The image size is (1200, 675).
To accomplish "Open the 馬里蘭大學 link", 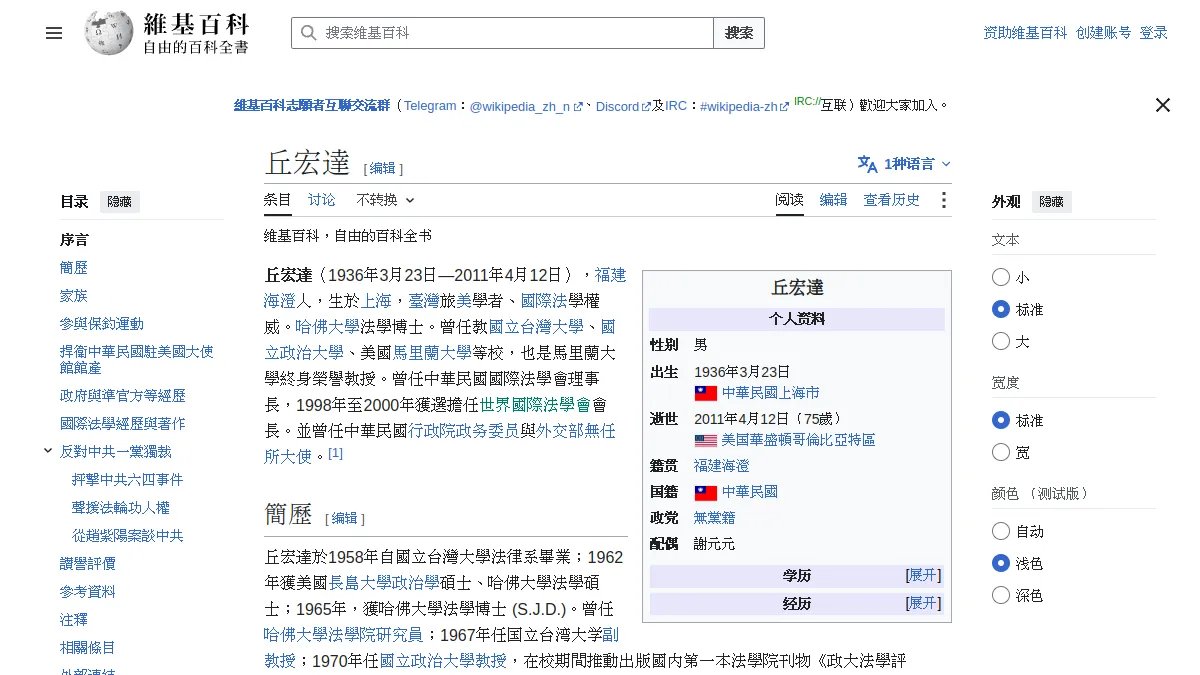I will point(432,352).
